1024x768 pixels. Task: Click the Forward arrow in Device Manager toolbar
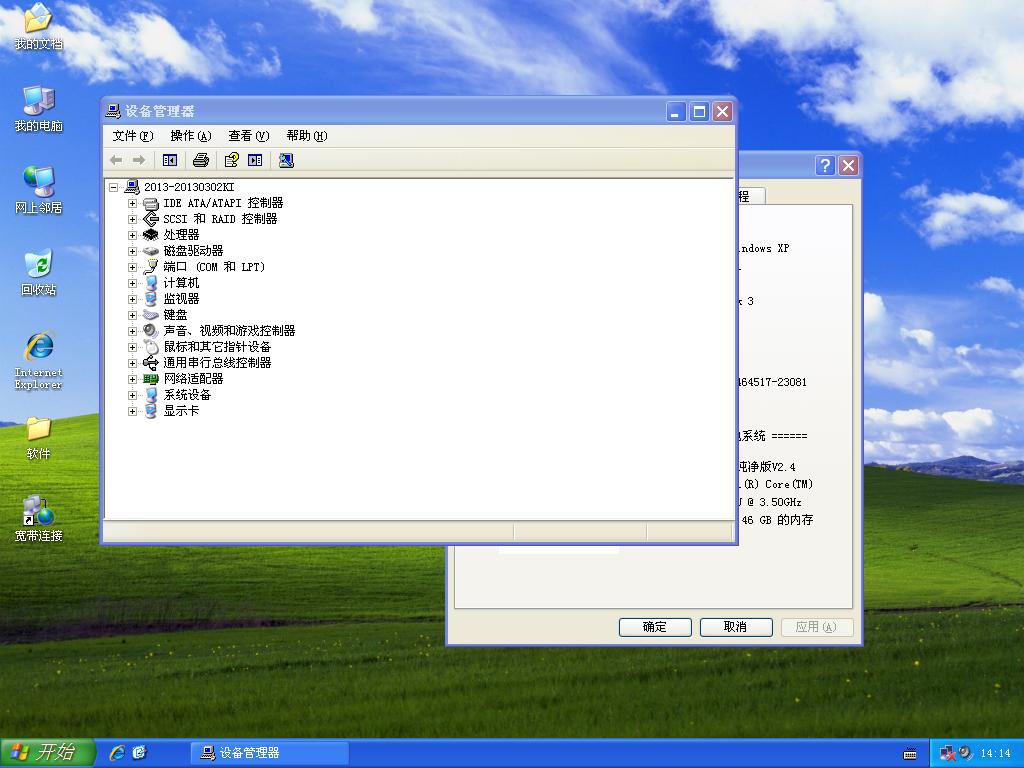[138, 160]
